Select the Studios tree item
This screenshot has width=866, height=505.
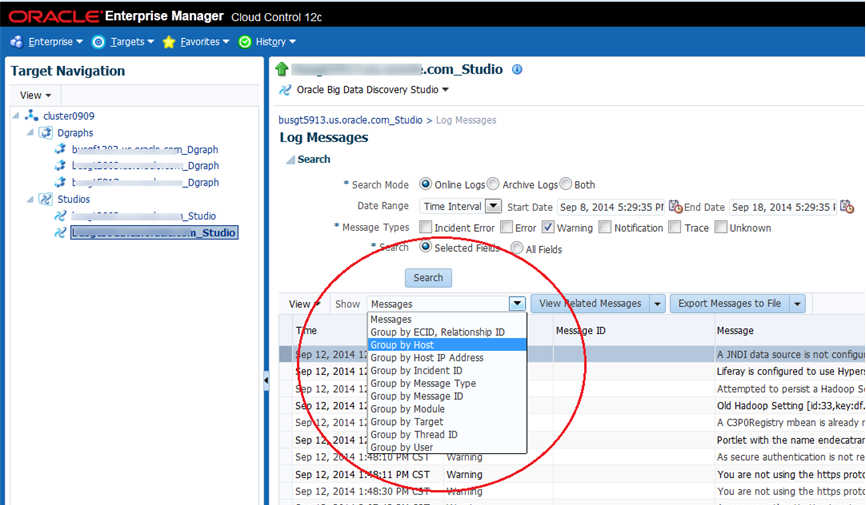click(x=73, y=199)
